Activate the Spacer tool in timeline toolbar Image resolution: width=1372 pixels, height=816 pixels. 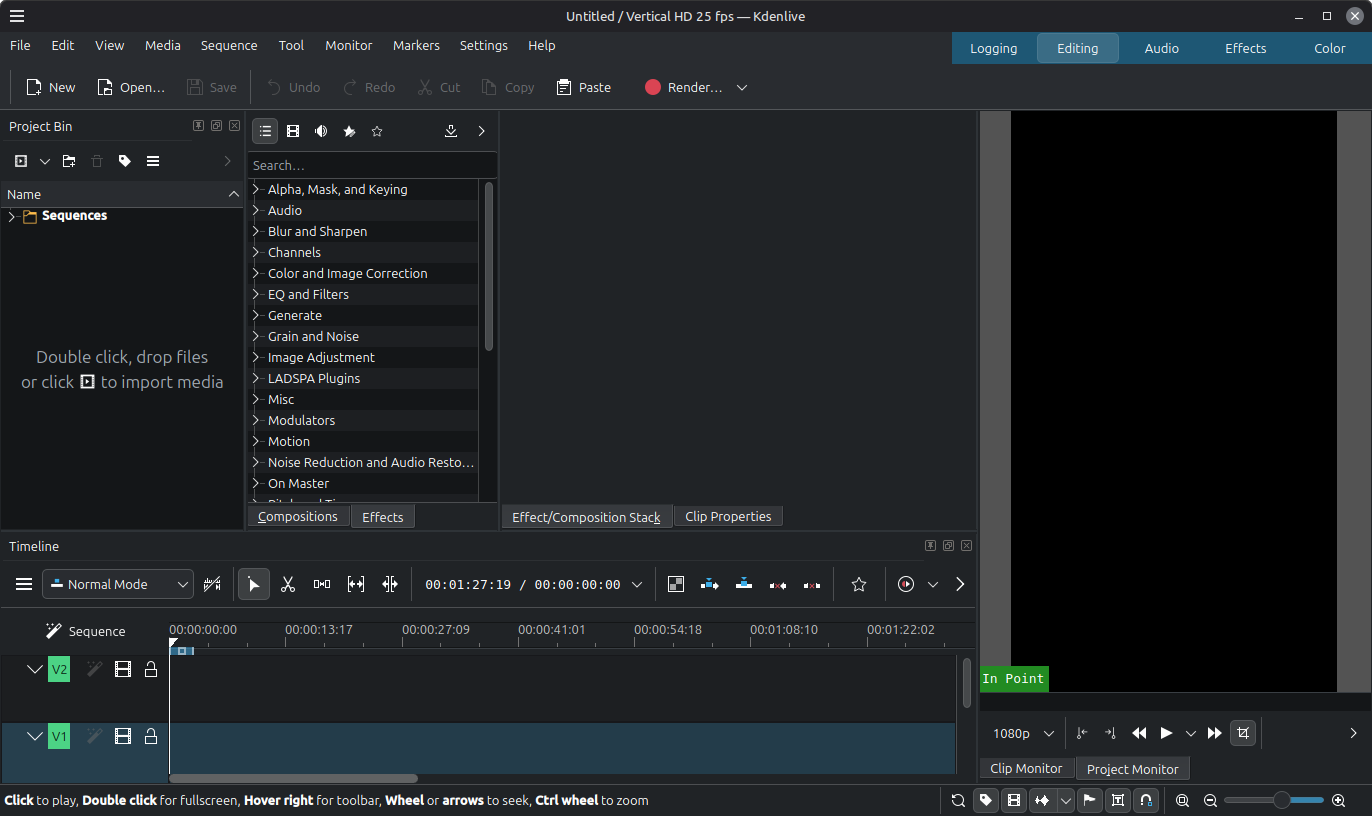[322, 585]
